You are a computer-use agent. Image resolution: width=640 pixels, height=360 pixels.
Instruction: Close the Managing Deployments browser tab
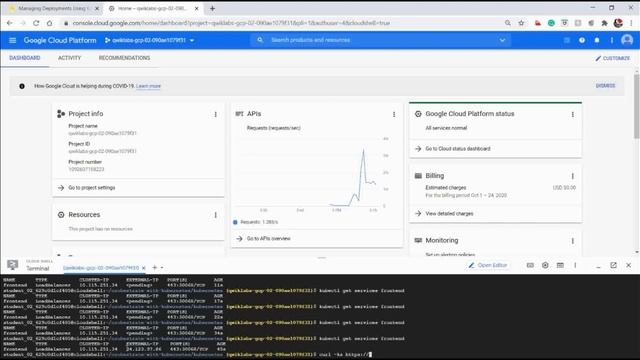97,9
